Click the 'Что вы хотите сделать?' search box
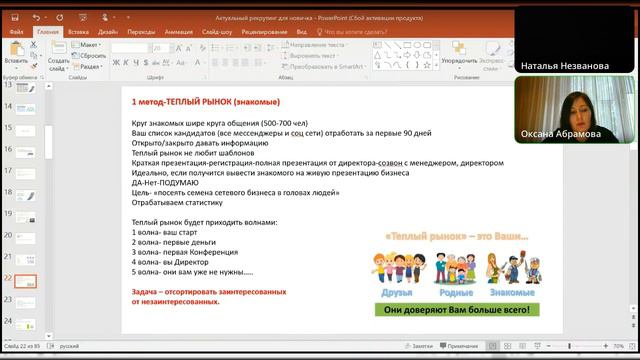640x360 pixels. point(352,32)
